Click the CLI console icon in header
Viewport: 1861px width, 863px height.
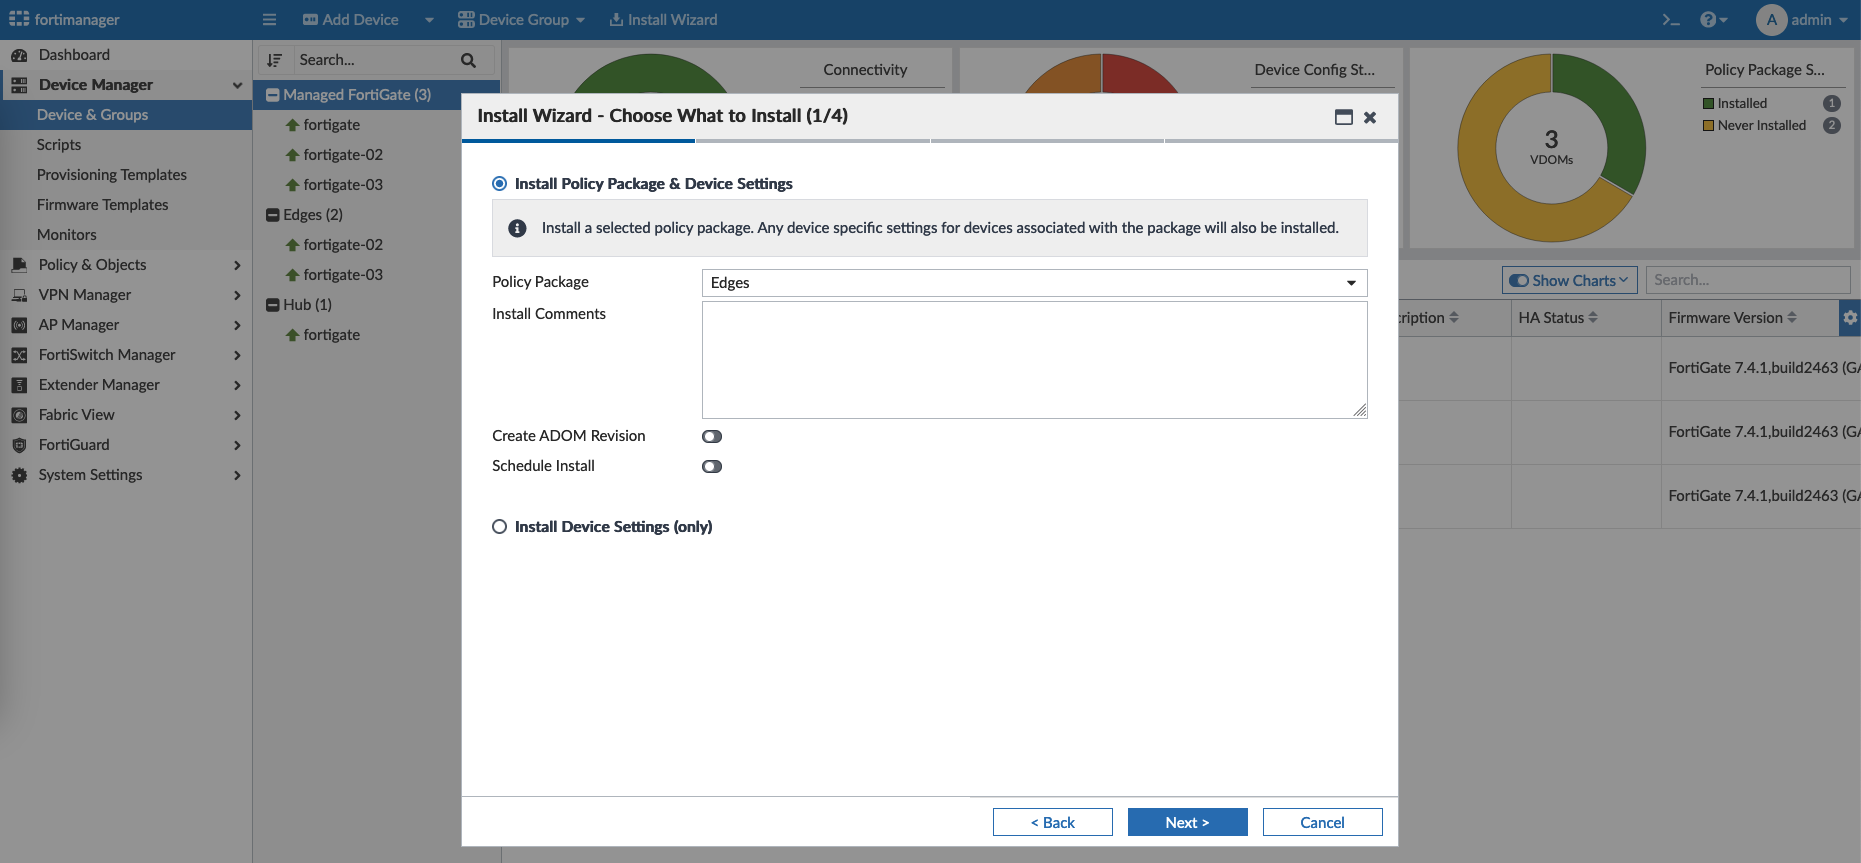pyautogui.click(x=1670, y=20)
